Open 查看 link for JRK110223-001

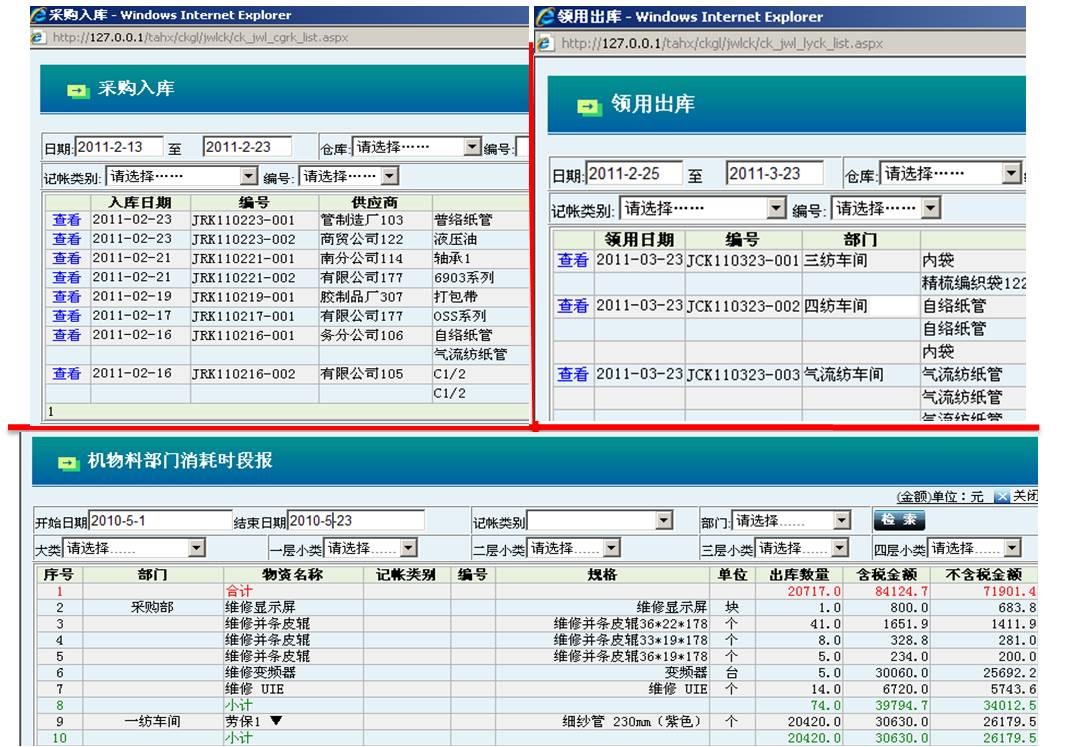67,220
